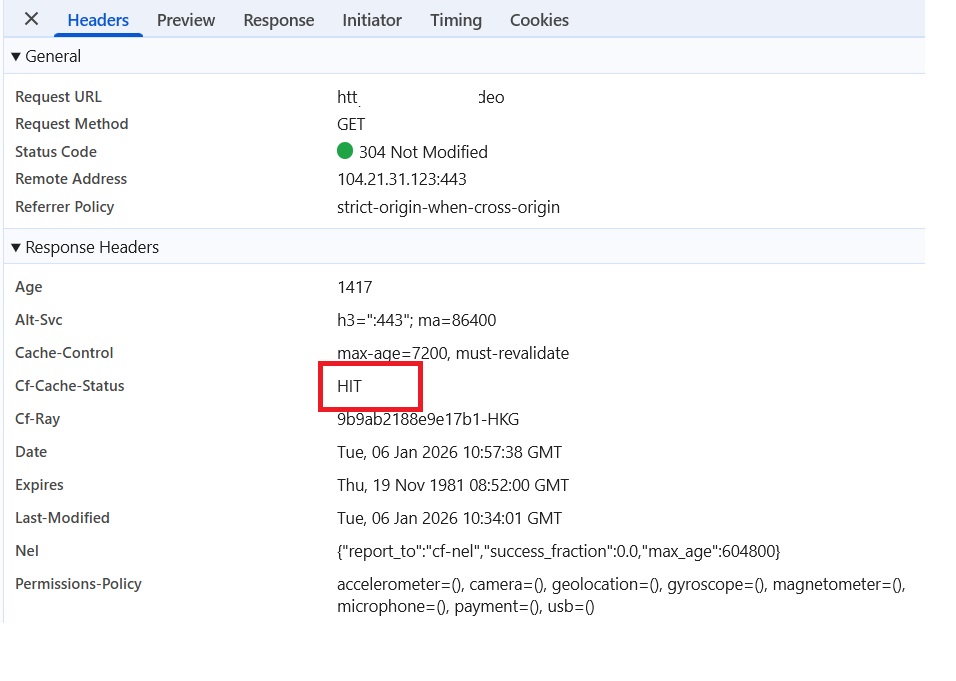Click the green status code indicator
Screen dimensions: 956x681
(x=345, y=151)
